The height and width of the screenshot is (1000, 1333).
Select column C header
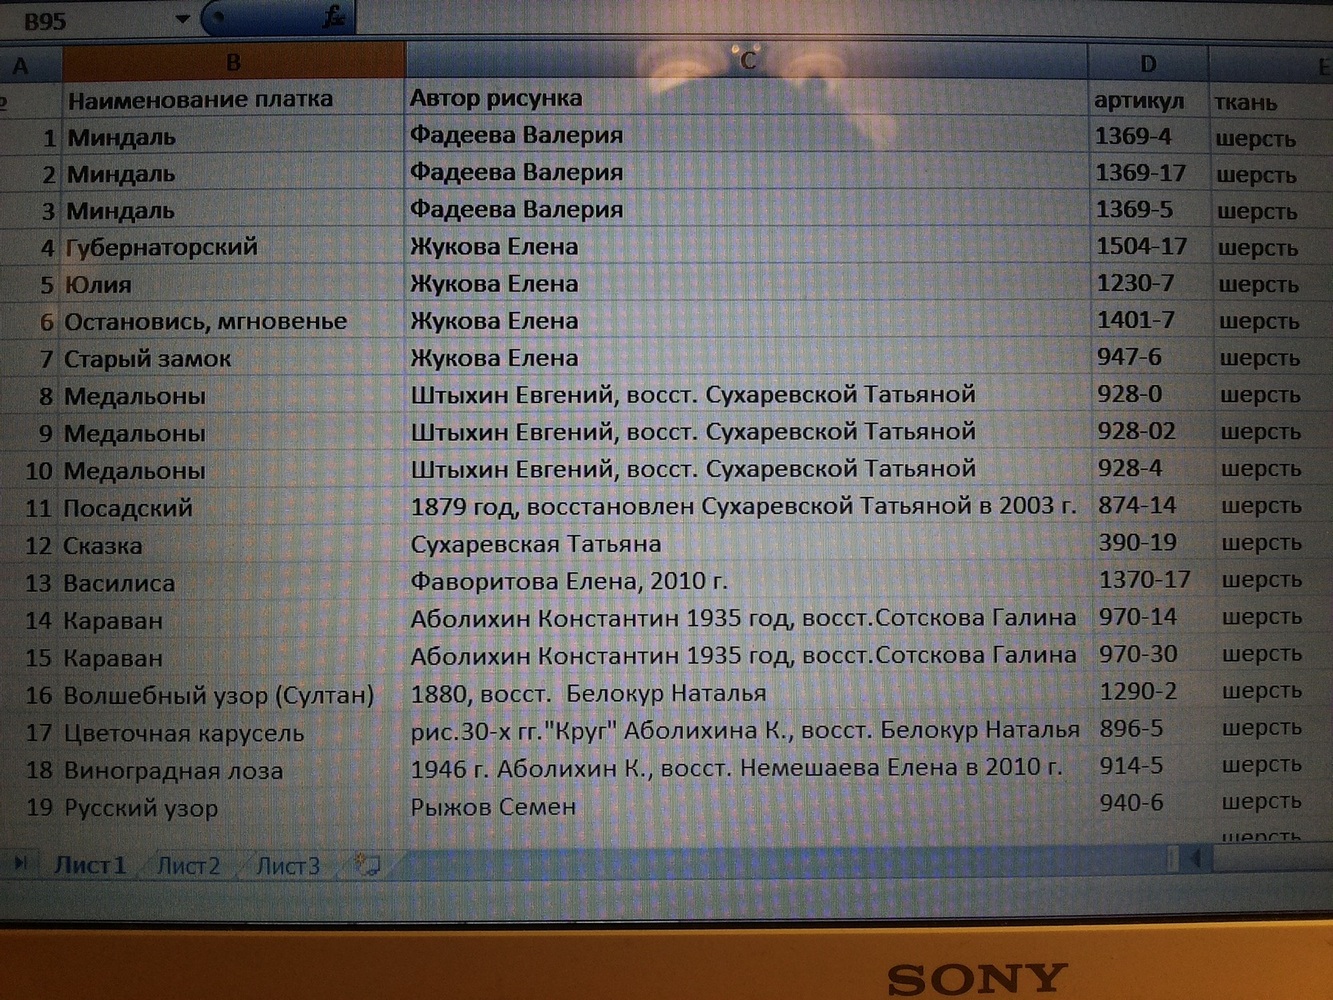(746, 62)
